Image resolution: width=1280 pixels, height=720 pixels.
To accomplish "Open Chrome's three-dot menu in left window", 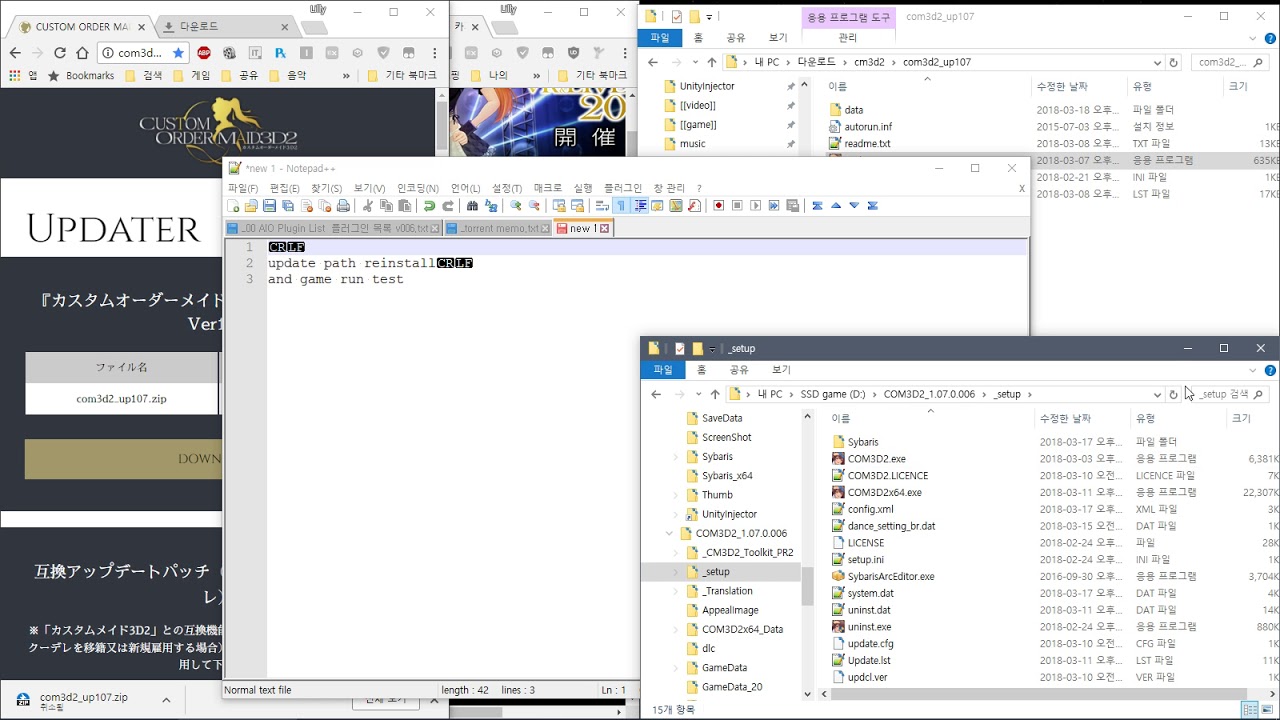I will 437,53.
